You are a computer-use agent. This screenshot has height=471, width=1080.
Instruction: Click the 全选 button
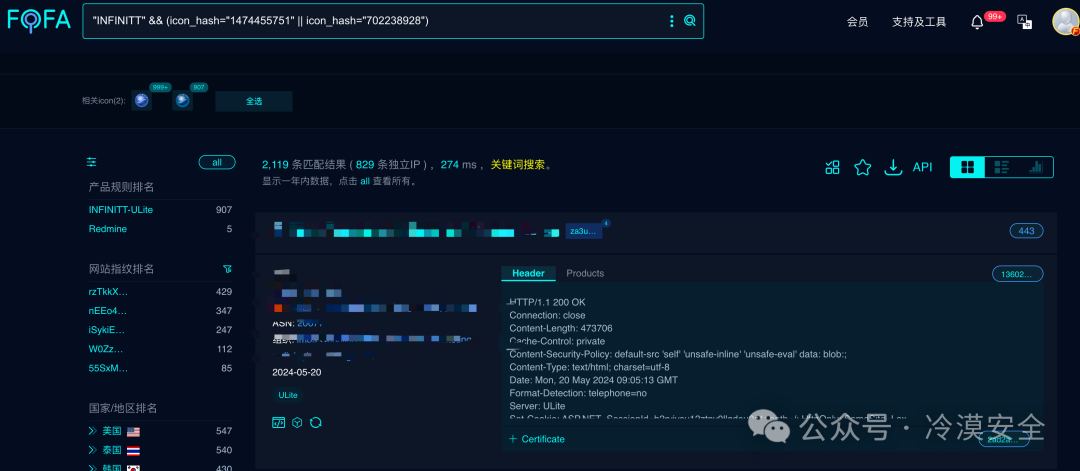(254, 101)
